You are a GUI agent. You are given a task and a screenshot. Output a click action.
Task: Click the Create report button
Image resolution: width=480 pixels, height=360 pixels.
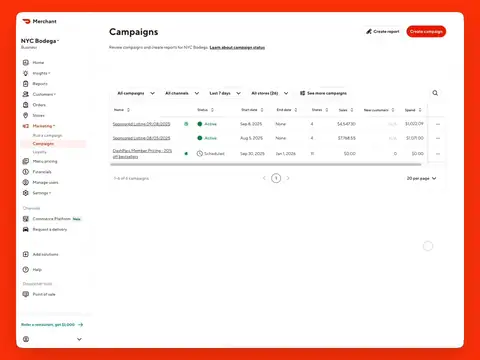tap(382, 31)
